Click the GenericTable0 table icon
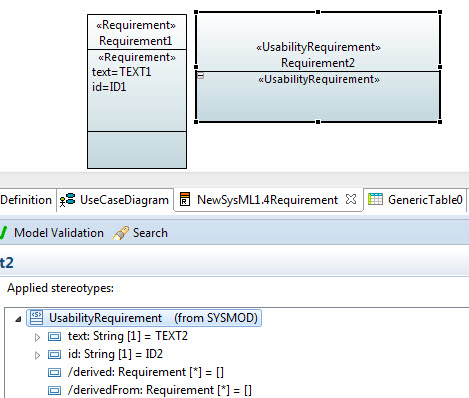Image resolution: width=469 pixels, height=398 pixels. pos(375,199)
